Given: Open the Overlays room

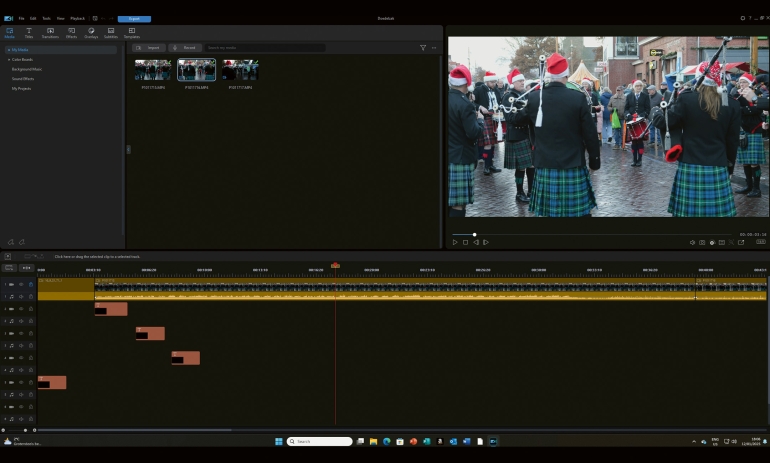Looking at the screenshot, I should 91,32.
